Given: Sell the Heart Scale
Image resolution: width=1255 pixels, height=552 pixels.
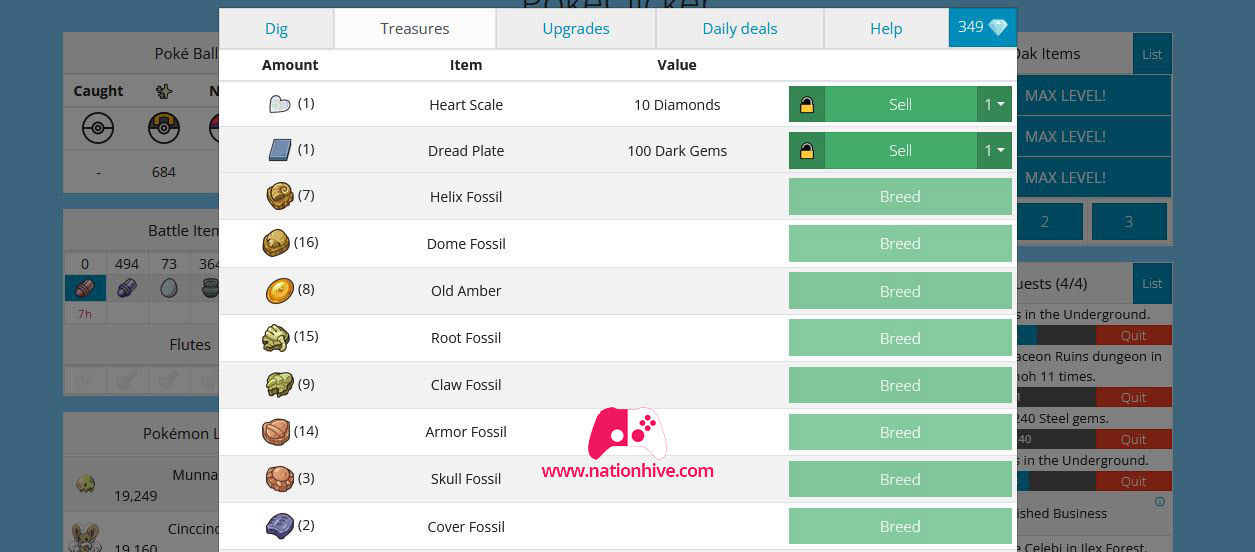Looking at the screenshot, I should pyautogui.click(x=900, y=104).
